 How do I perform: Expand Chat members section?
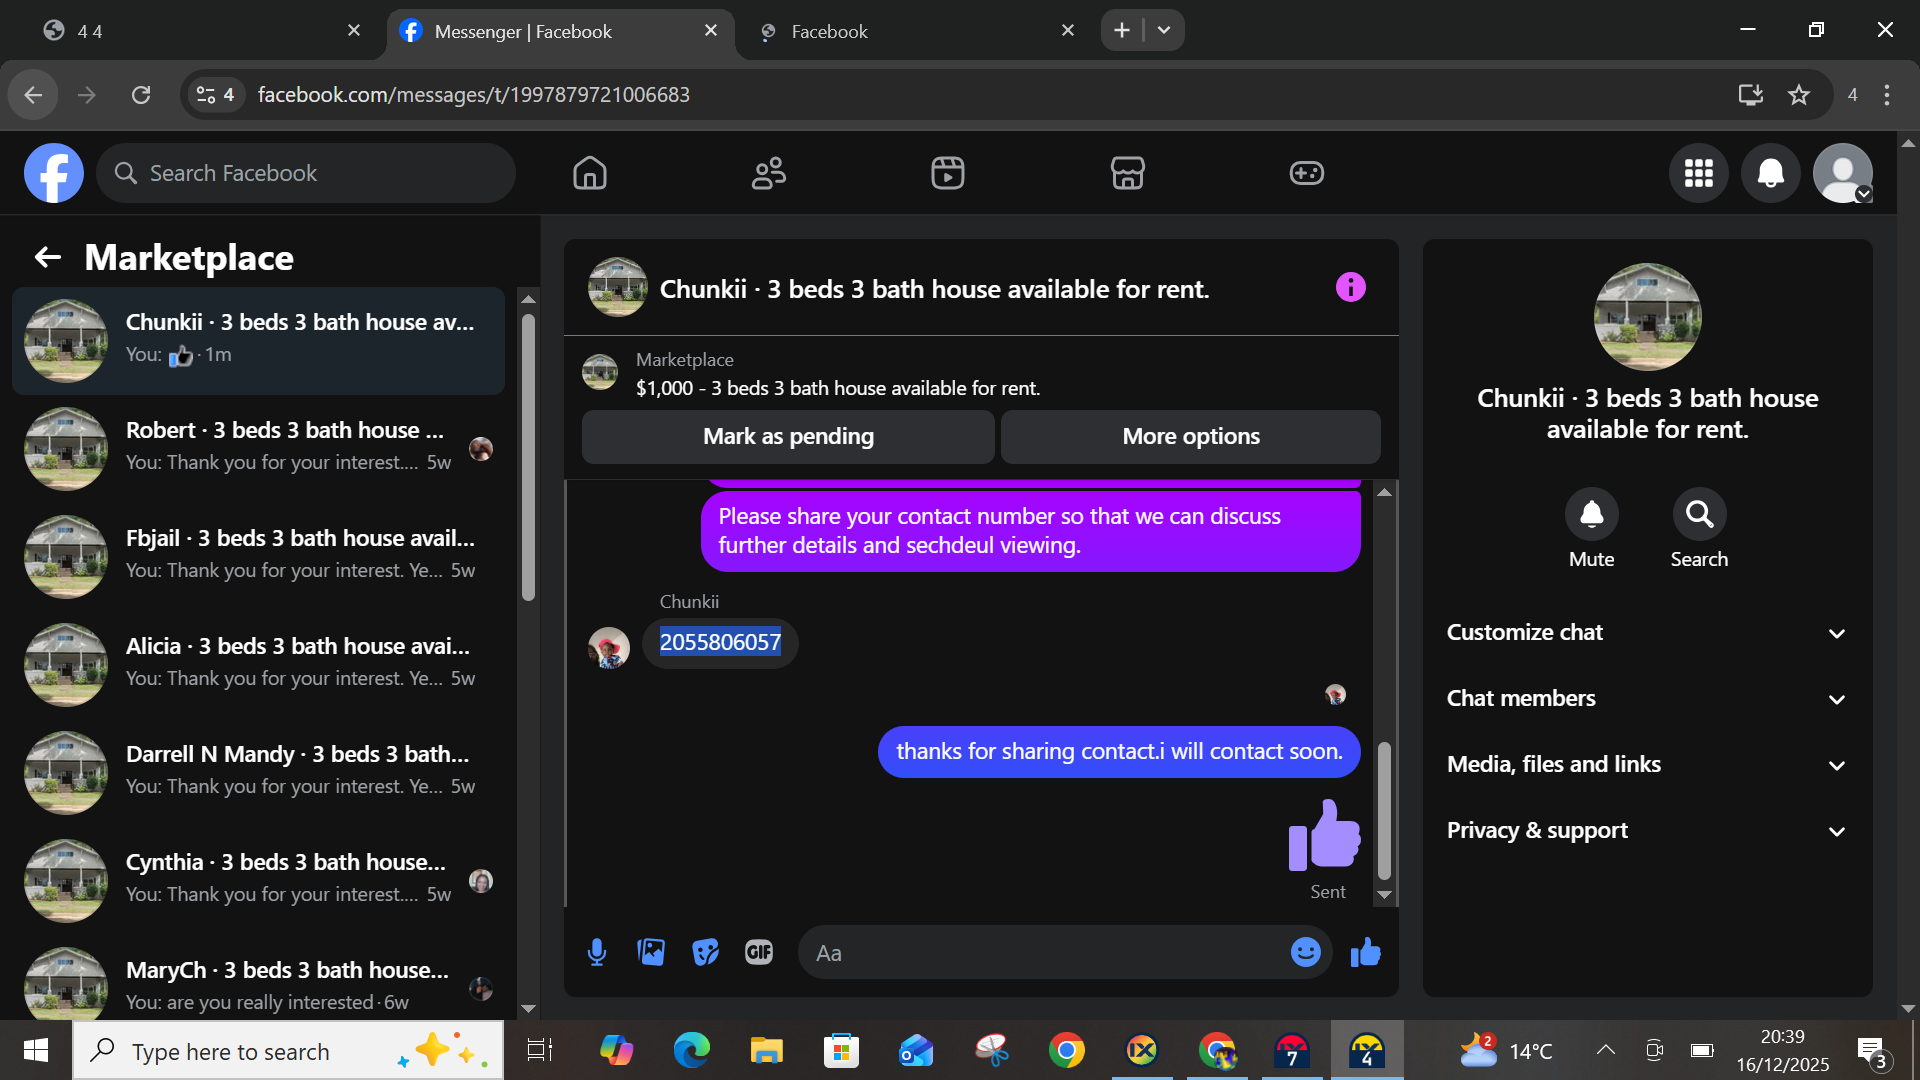[1647, 699]
